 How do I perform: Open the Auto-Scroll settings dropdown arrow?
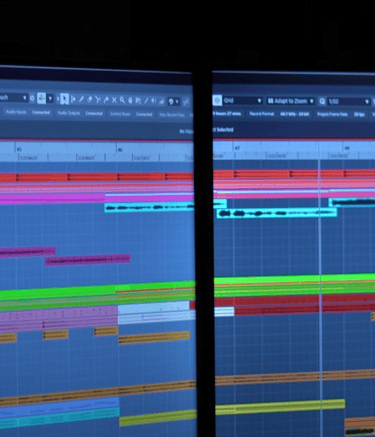50,98
